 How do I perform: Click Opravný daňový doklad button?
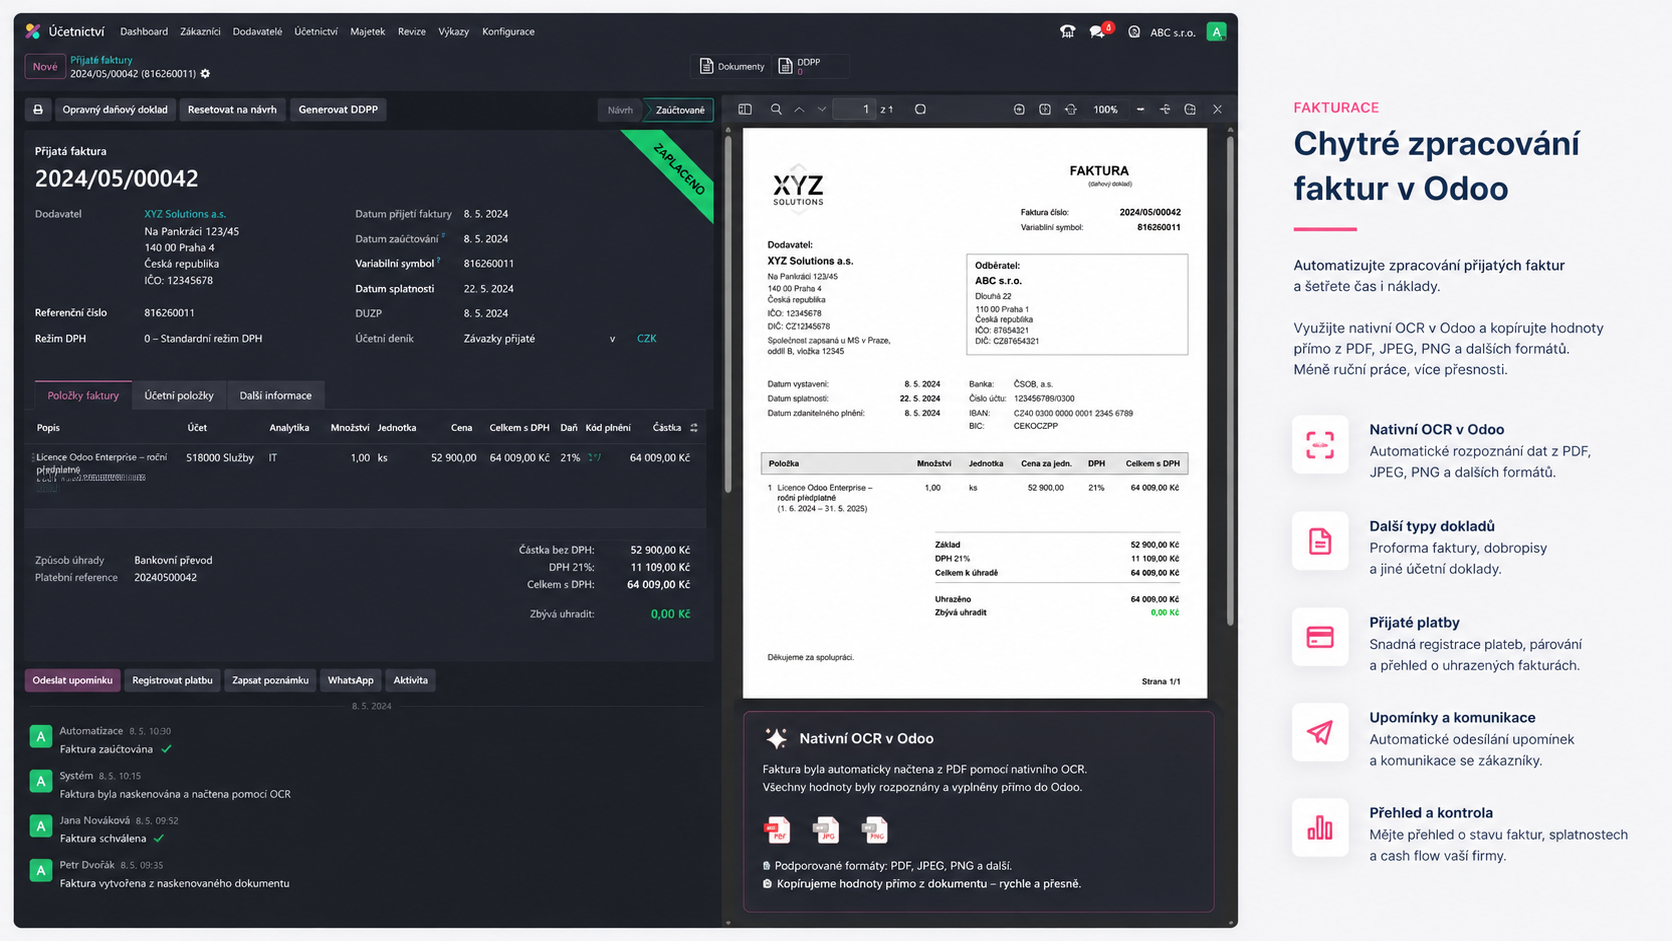click(115, 110)
